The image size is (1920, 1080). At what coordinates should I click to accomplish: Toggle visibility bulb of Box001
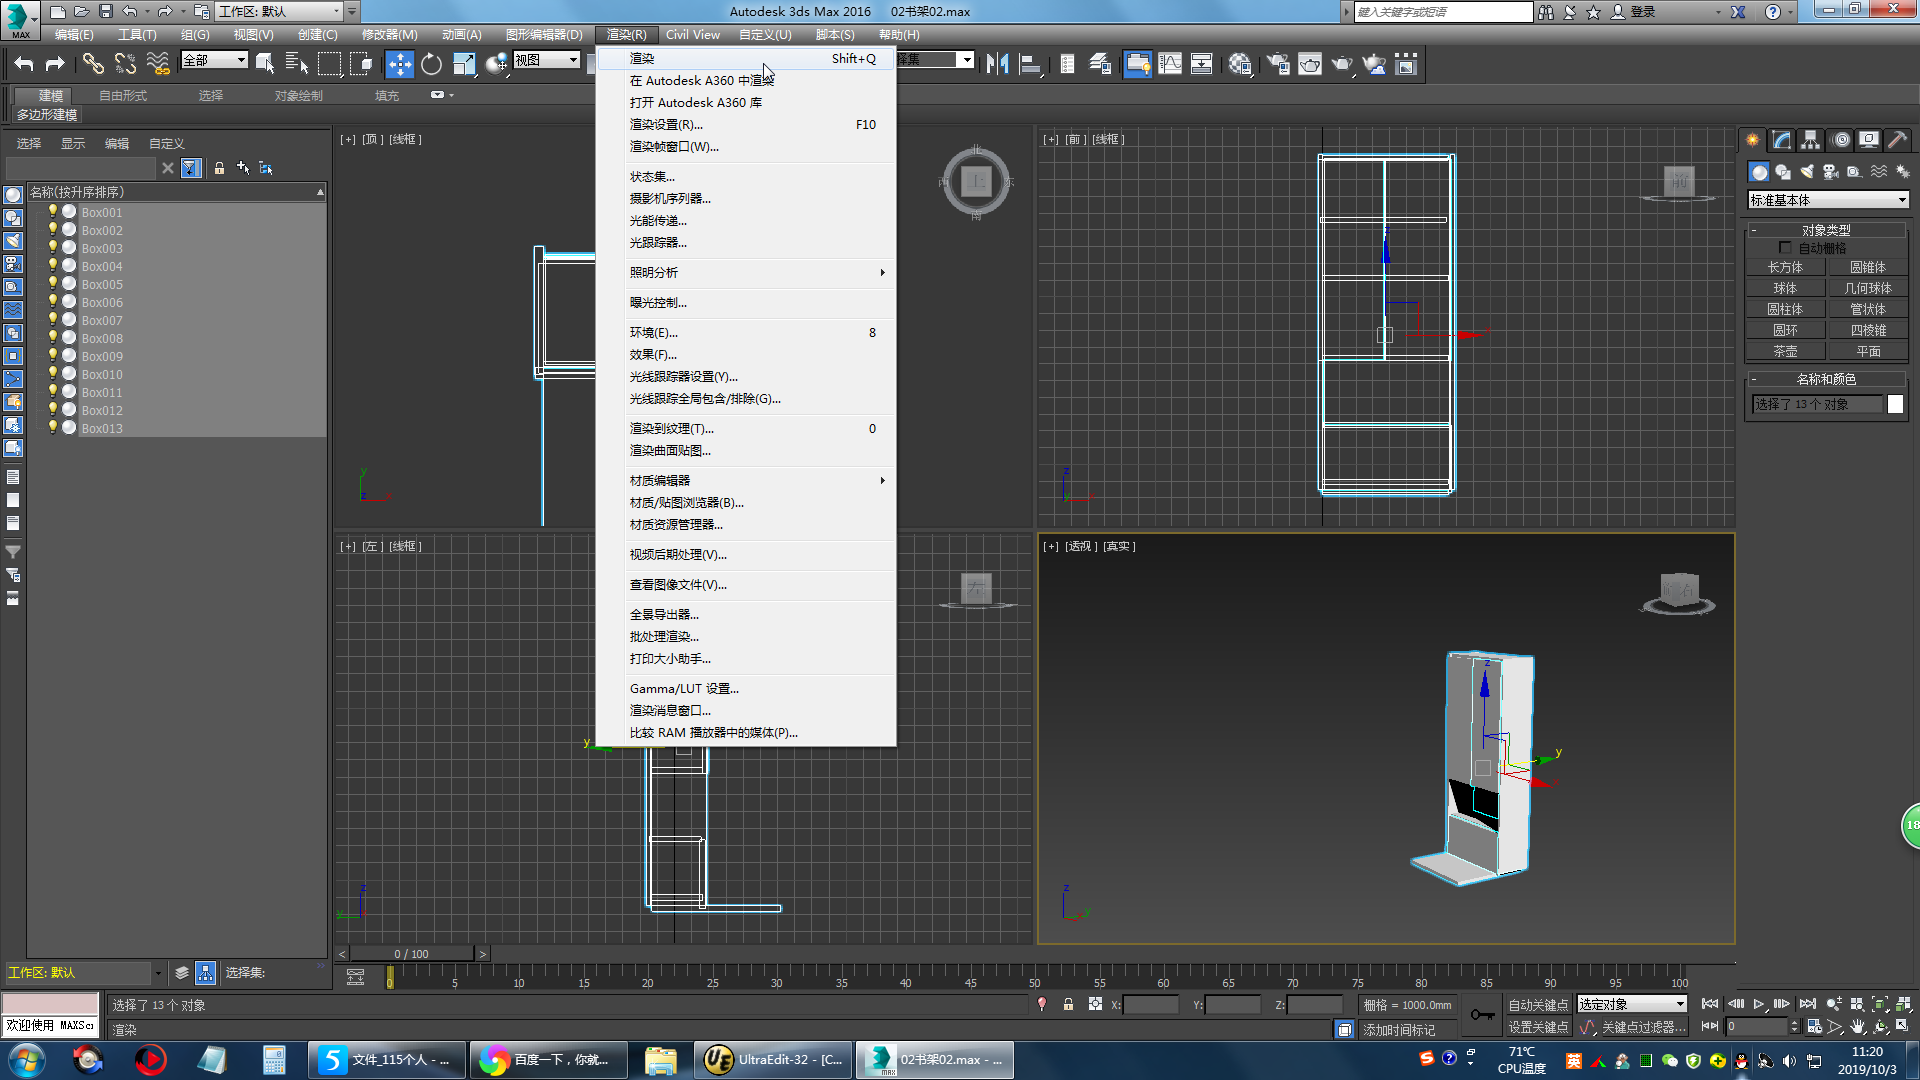coord(53,212)
